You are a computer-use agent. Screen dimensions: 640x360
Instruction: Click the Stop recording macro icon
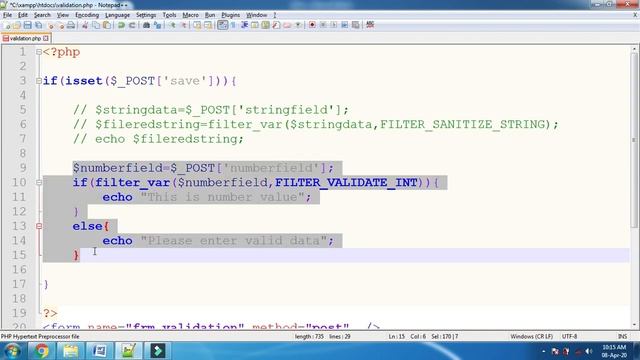323,25
